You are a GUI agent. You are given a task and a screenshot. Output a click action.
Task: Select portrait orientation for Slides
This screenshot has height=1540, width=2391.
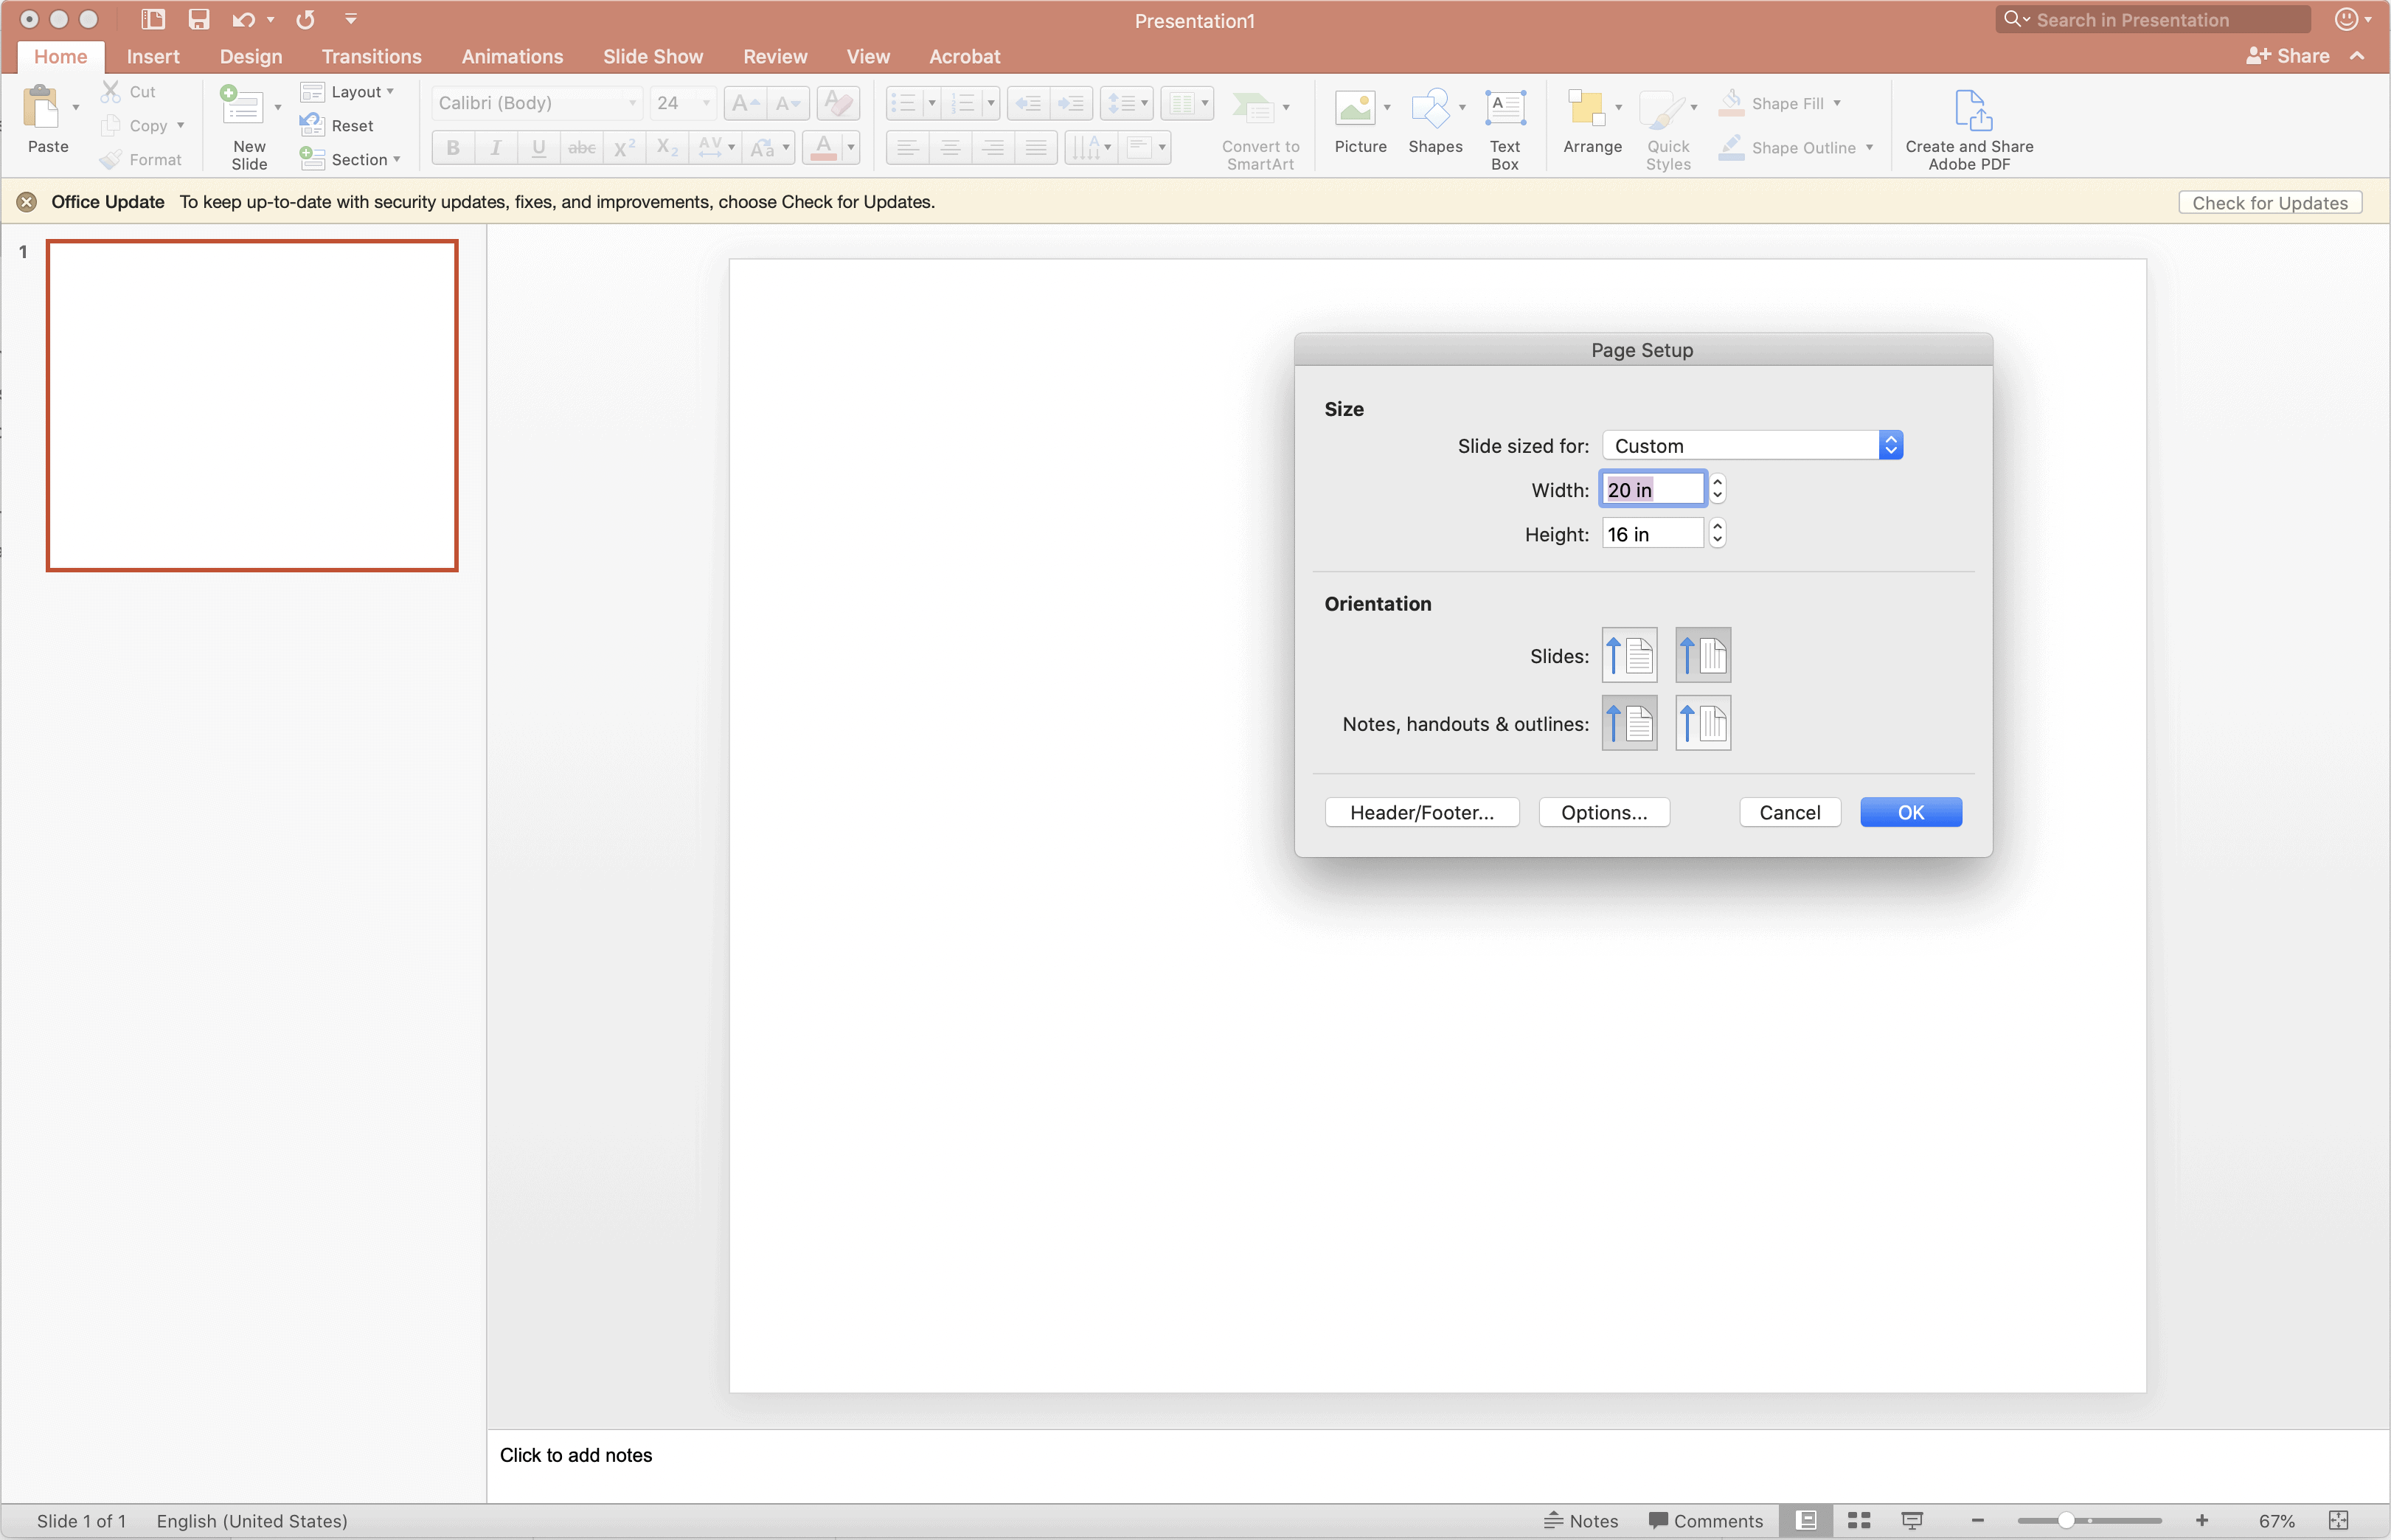point(1629,655)
